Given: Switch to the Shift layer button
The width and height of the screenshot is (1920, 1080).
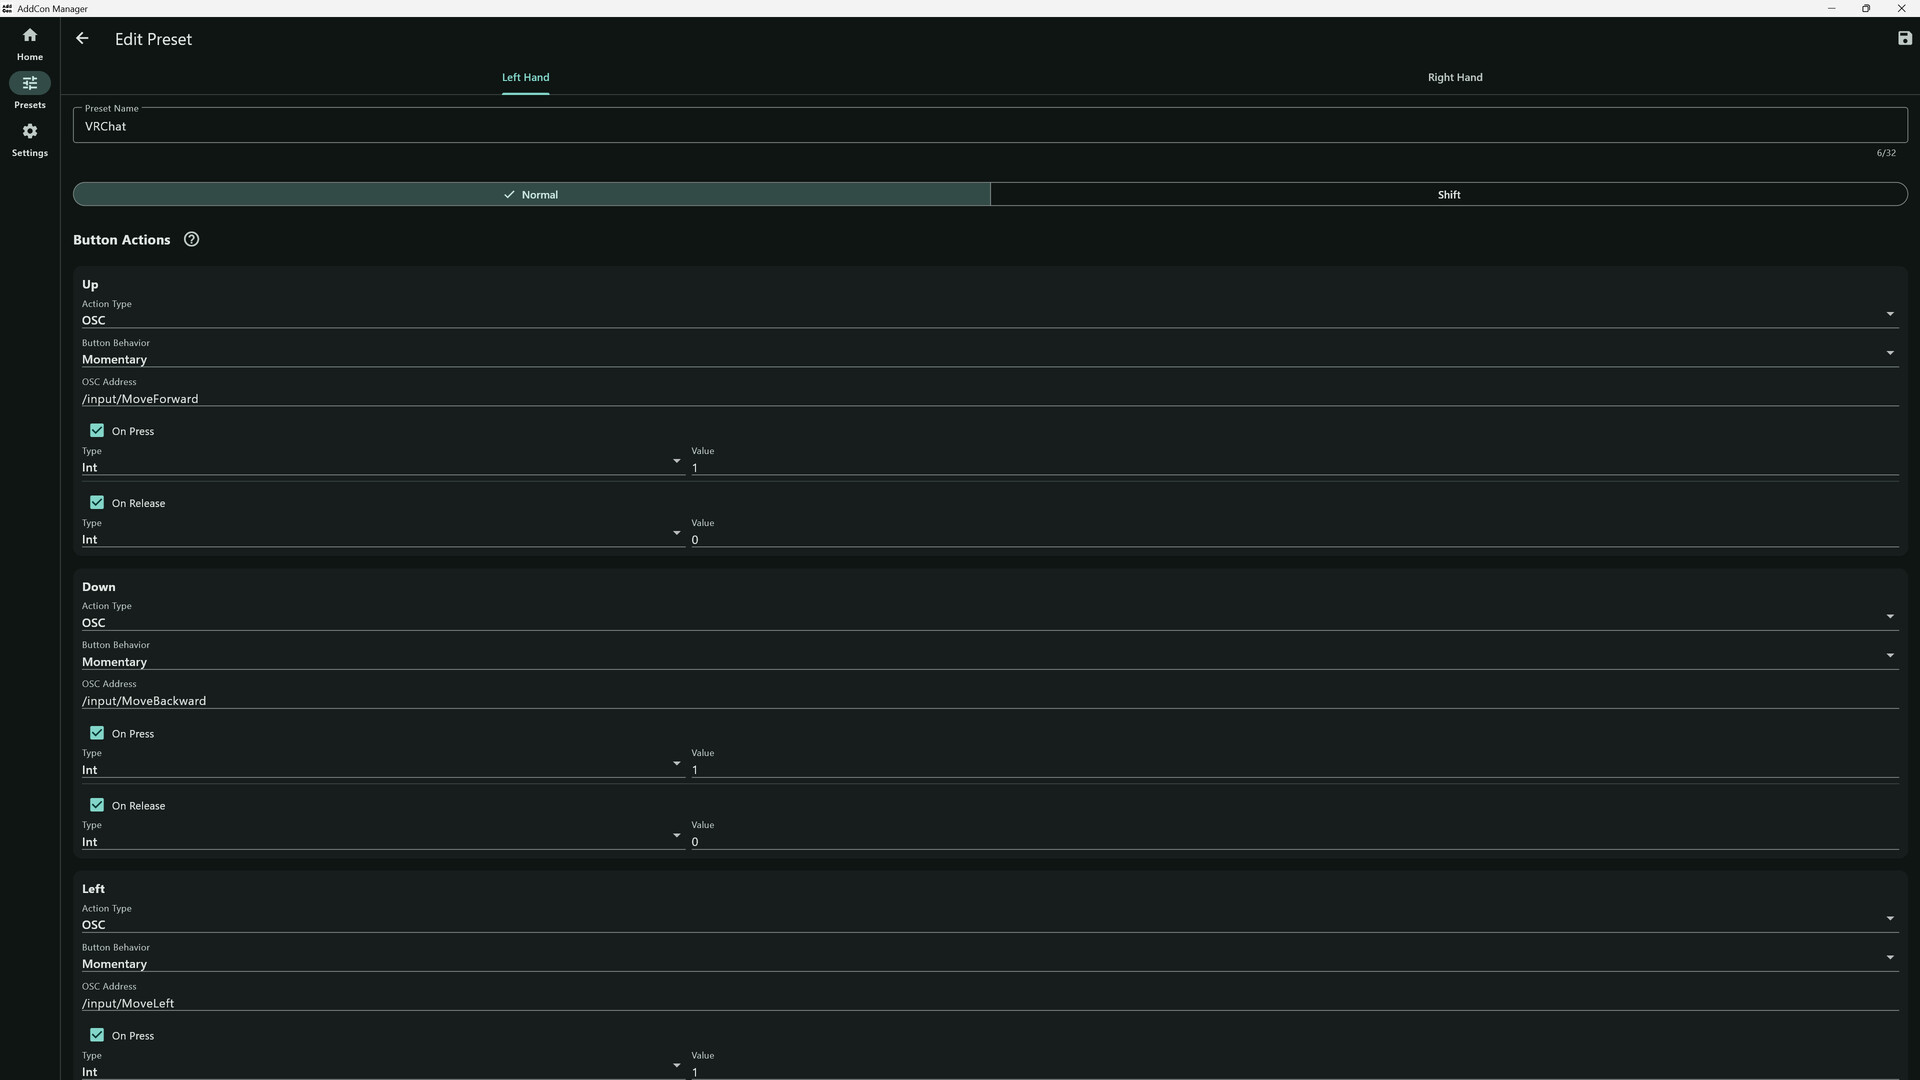Looking at the screenshot, I should click(1448, 195).
